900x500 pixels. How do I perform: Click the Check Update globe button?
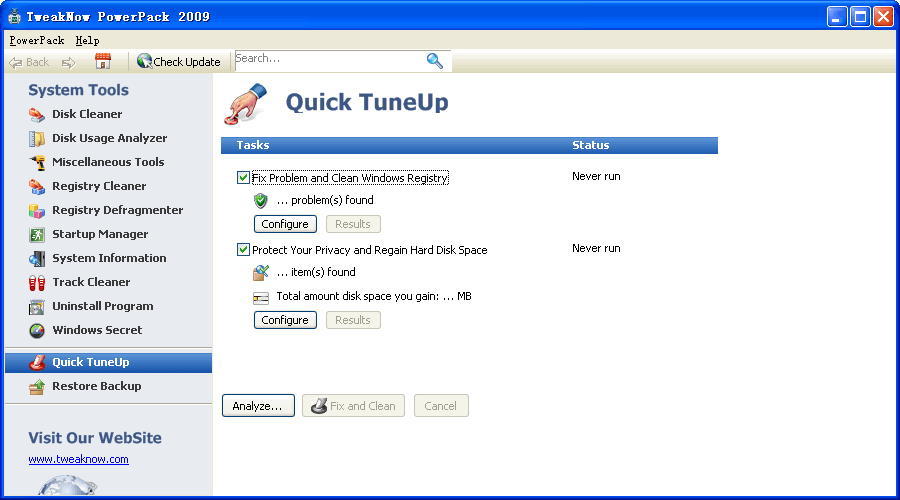point(179,61)
